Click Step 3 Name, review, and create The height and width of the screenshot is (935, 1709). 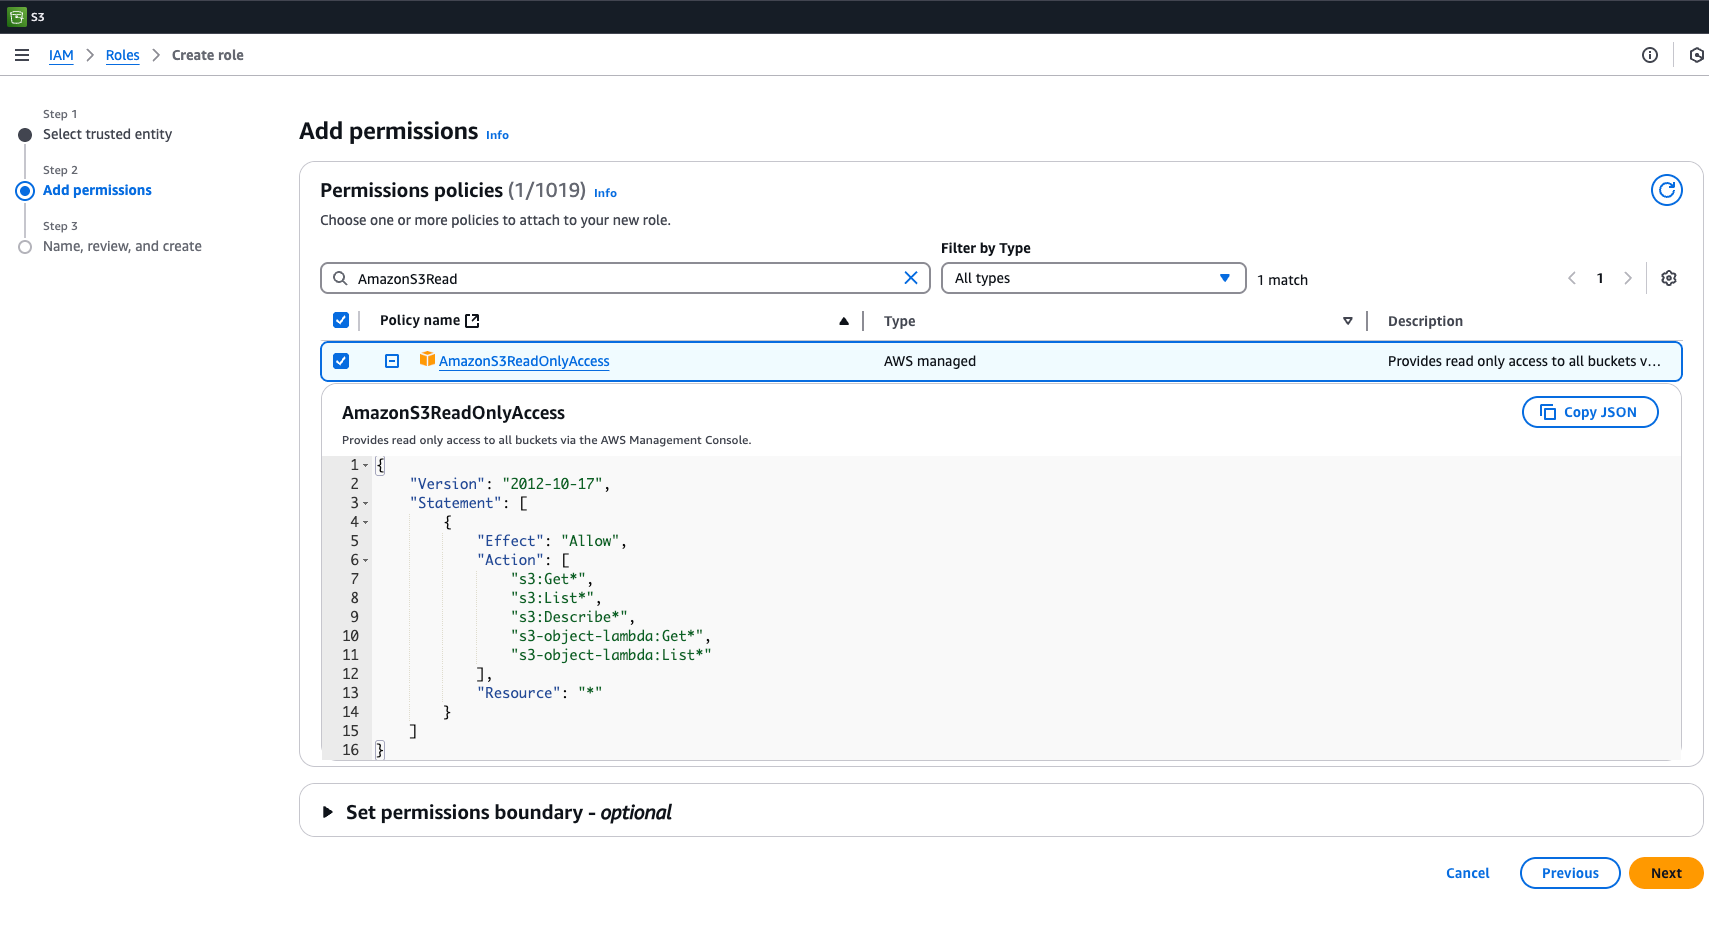coord(122,246)
